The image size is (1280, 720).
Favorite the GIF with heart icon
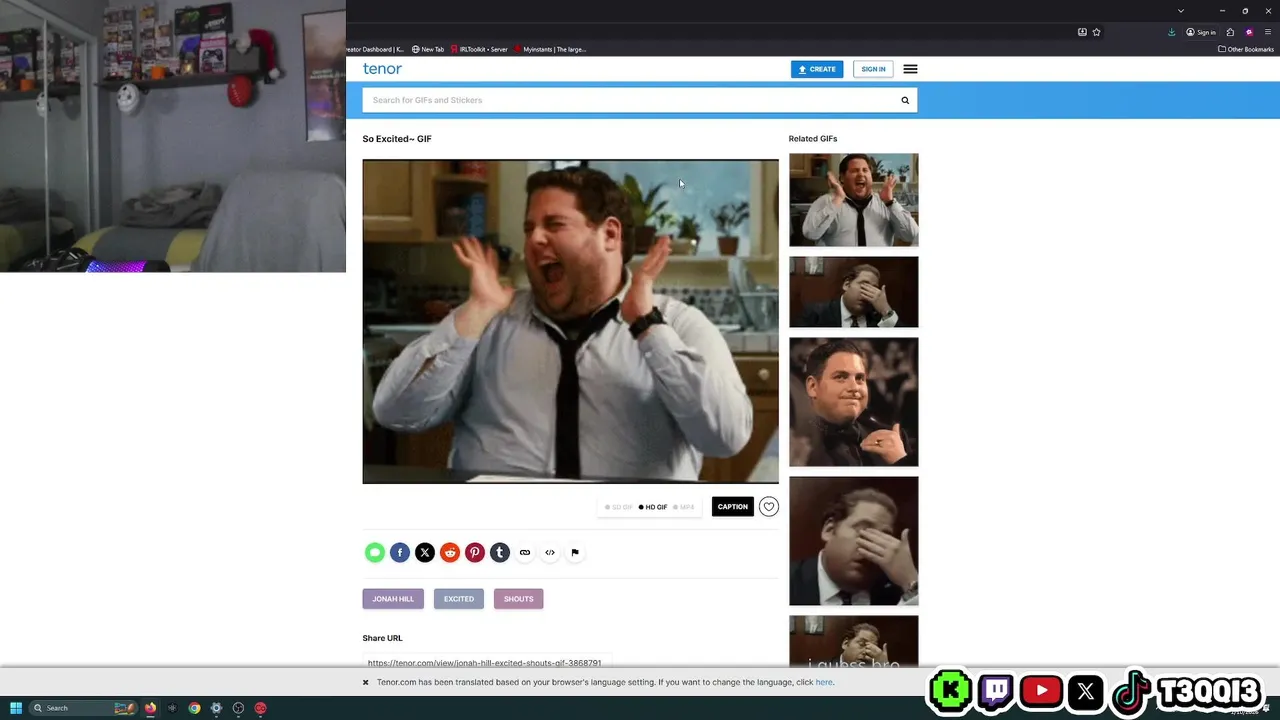[x=768, y=507]
